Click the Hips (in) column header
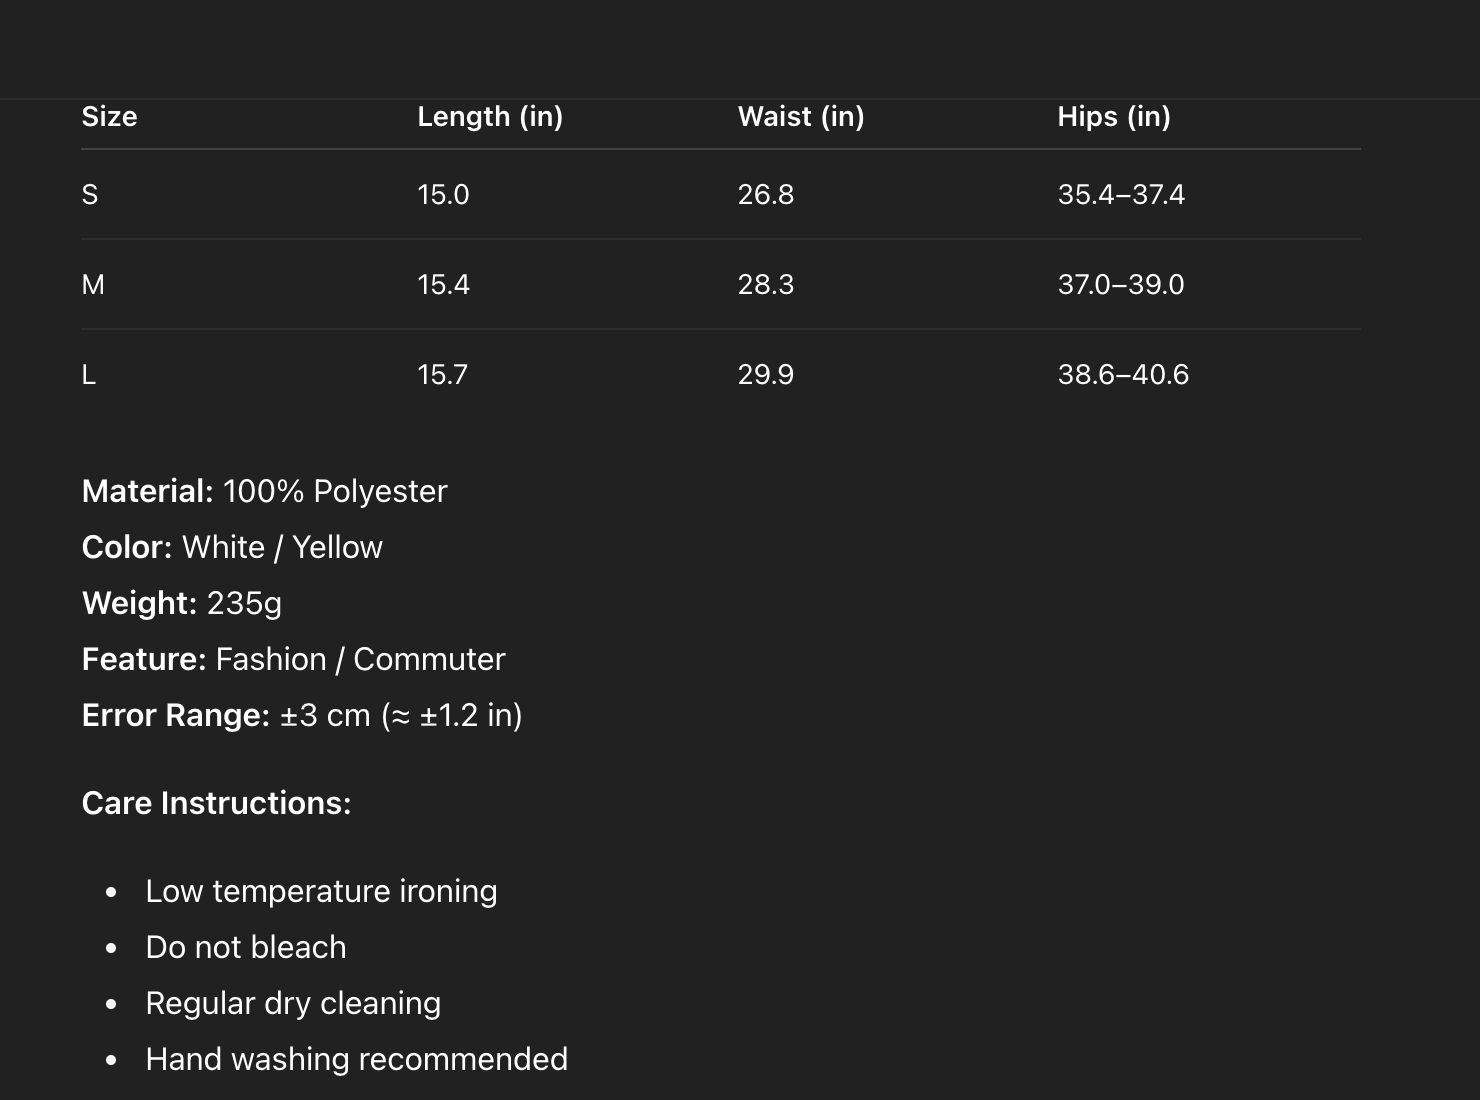The width and height of the screenshot is (1480, 1100). (x=1114, y=117)
